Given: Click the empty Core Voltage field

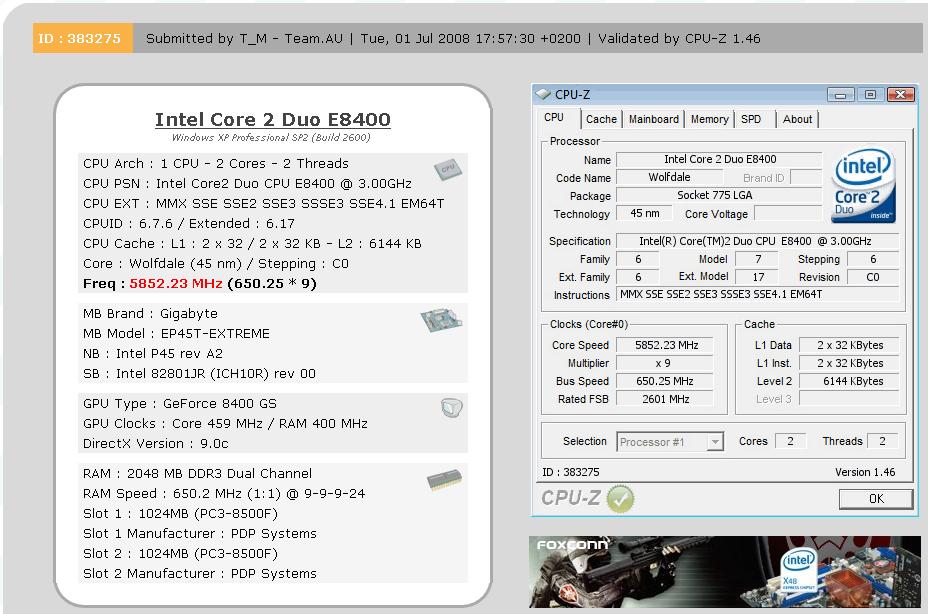Looking at the screenshot, I should 788,213.
